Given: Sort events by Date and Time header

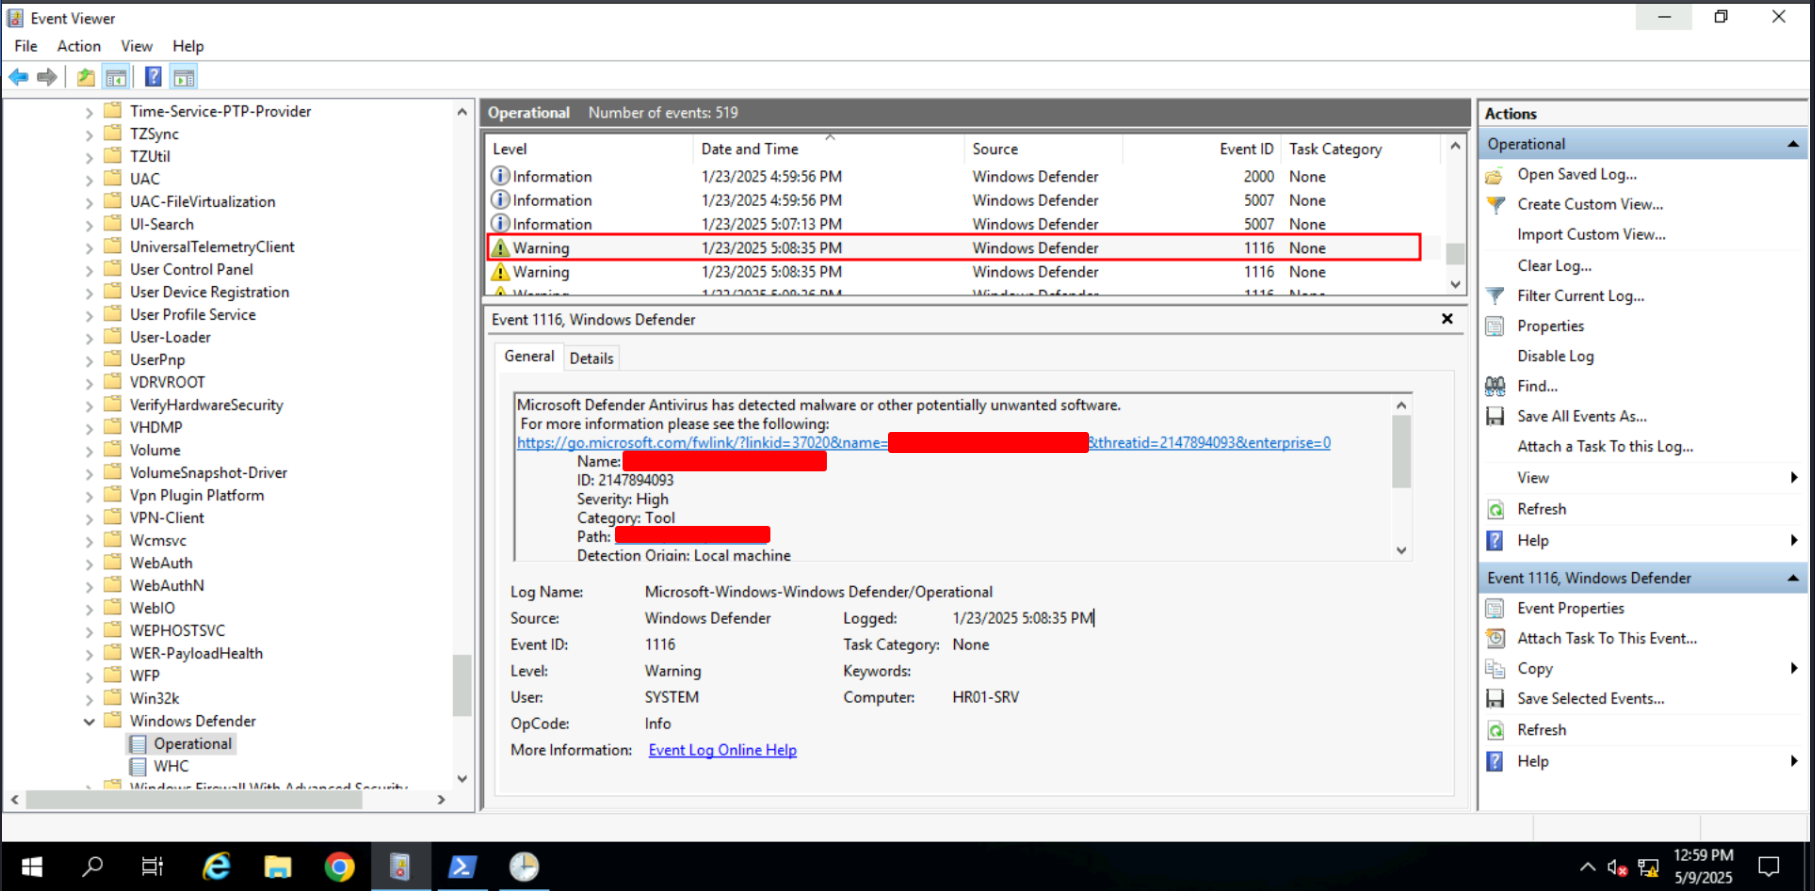Looking at the screenshot, I should (827, 149).
